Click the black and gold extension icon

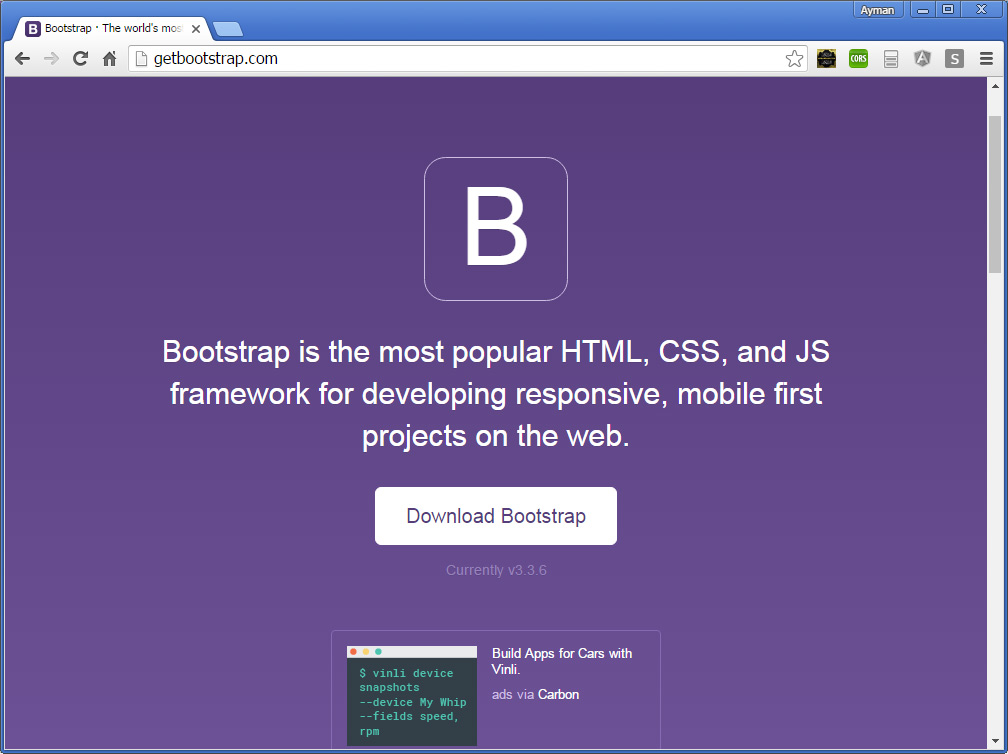[x=826, y=59]
